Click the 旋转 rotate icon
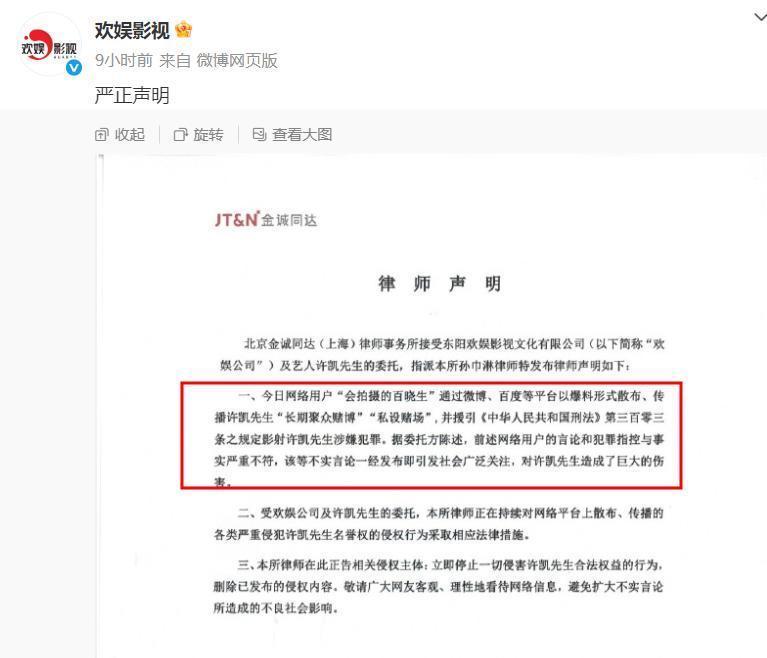The image size is (767, 658). 180,135
